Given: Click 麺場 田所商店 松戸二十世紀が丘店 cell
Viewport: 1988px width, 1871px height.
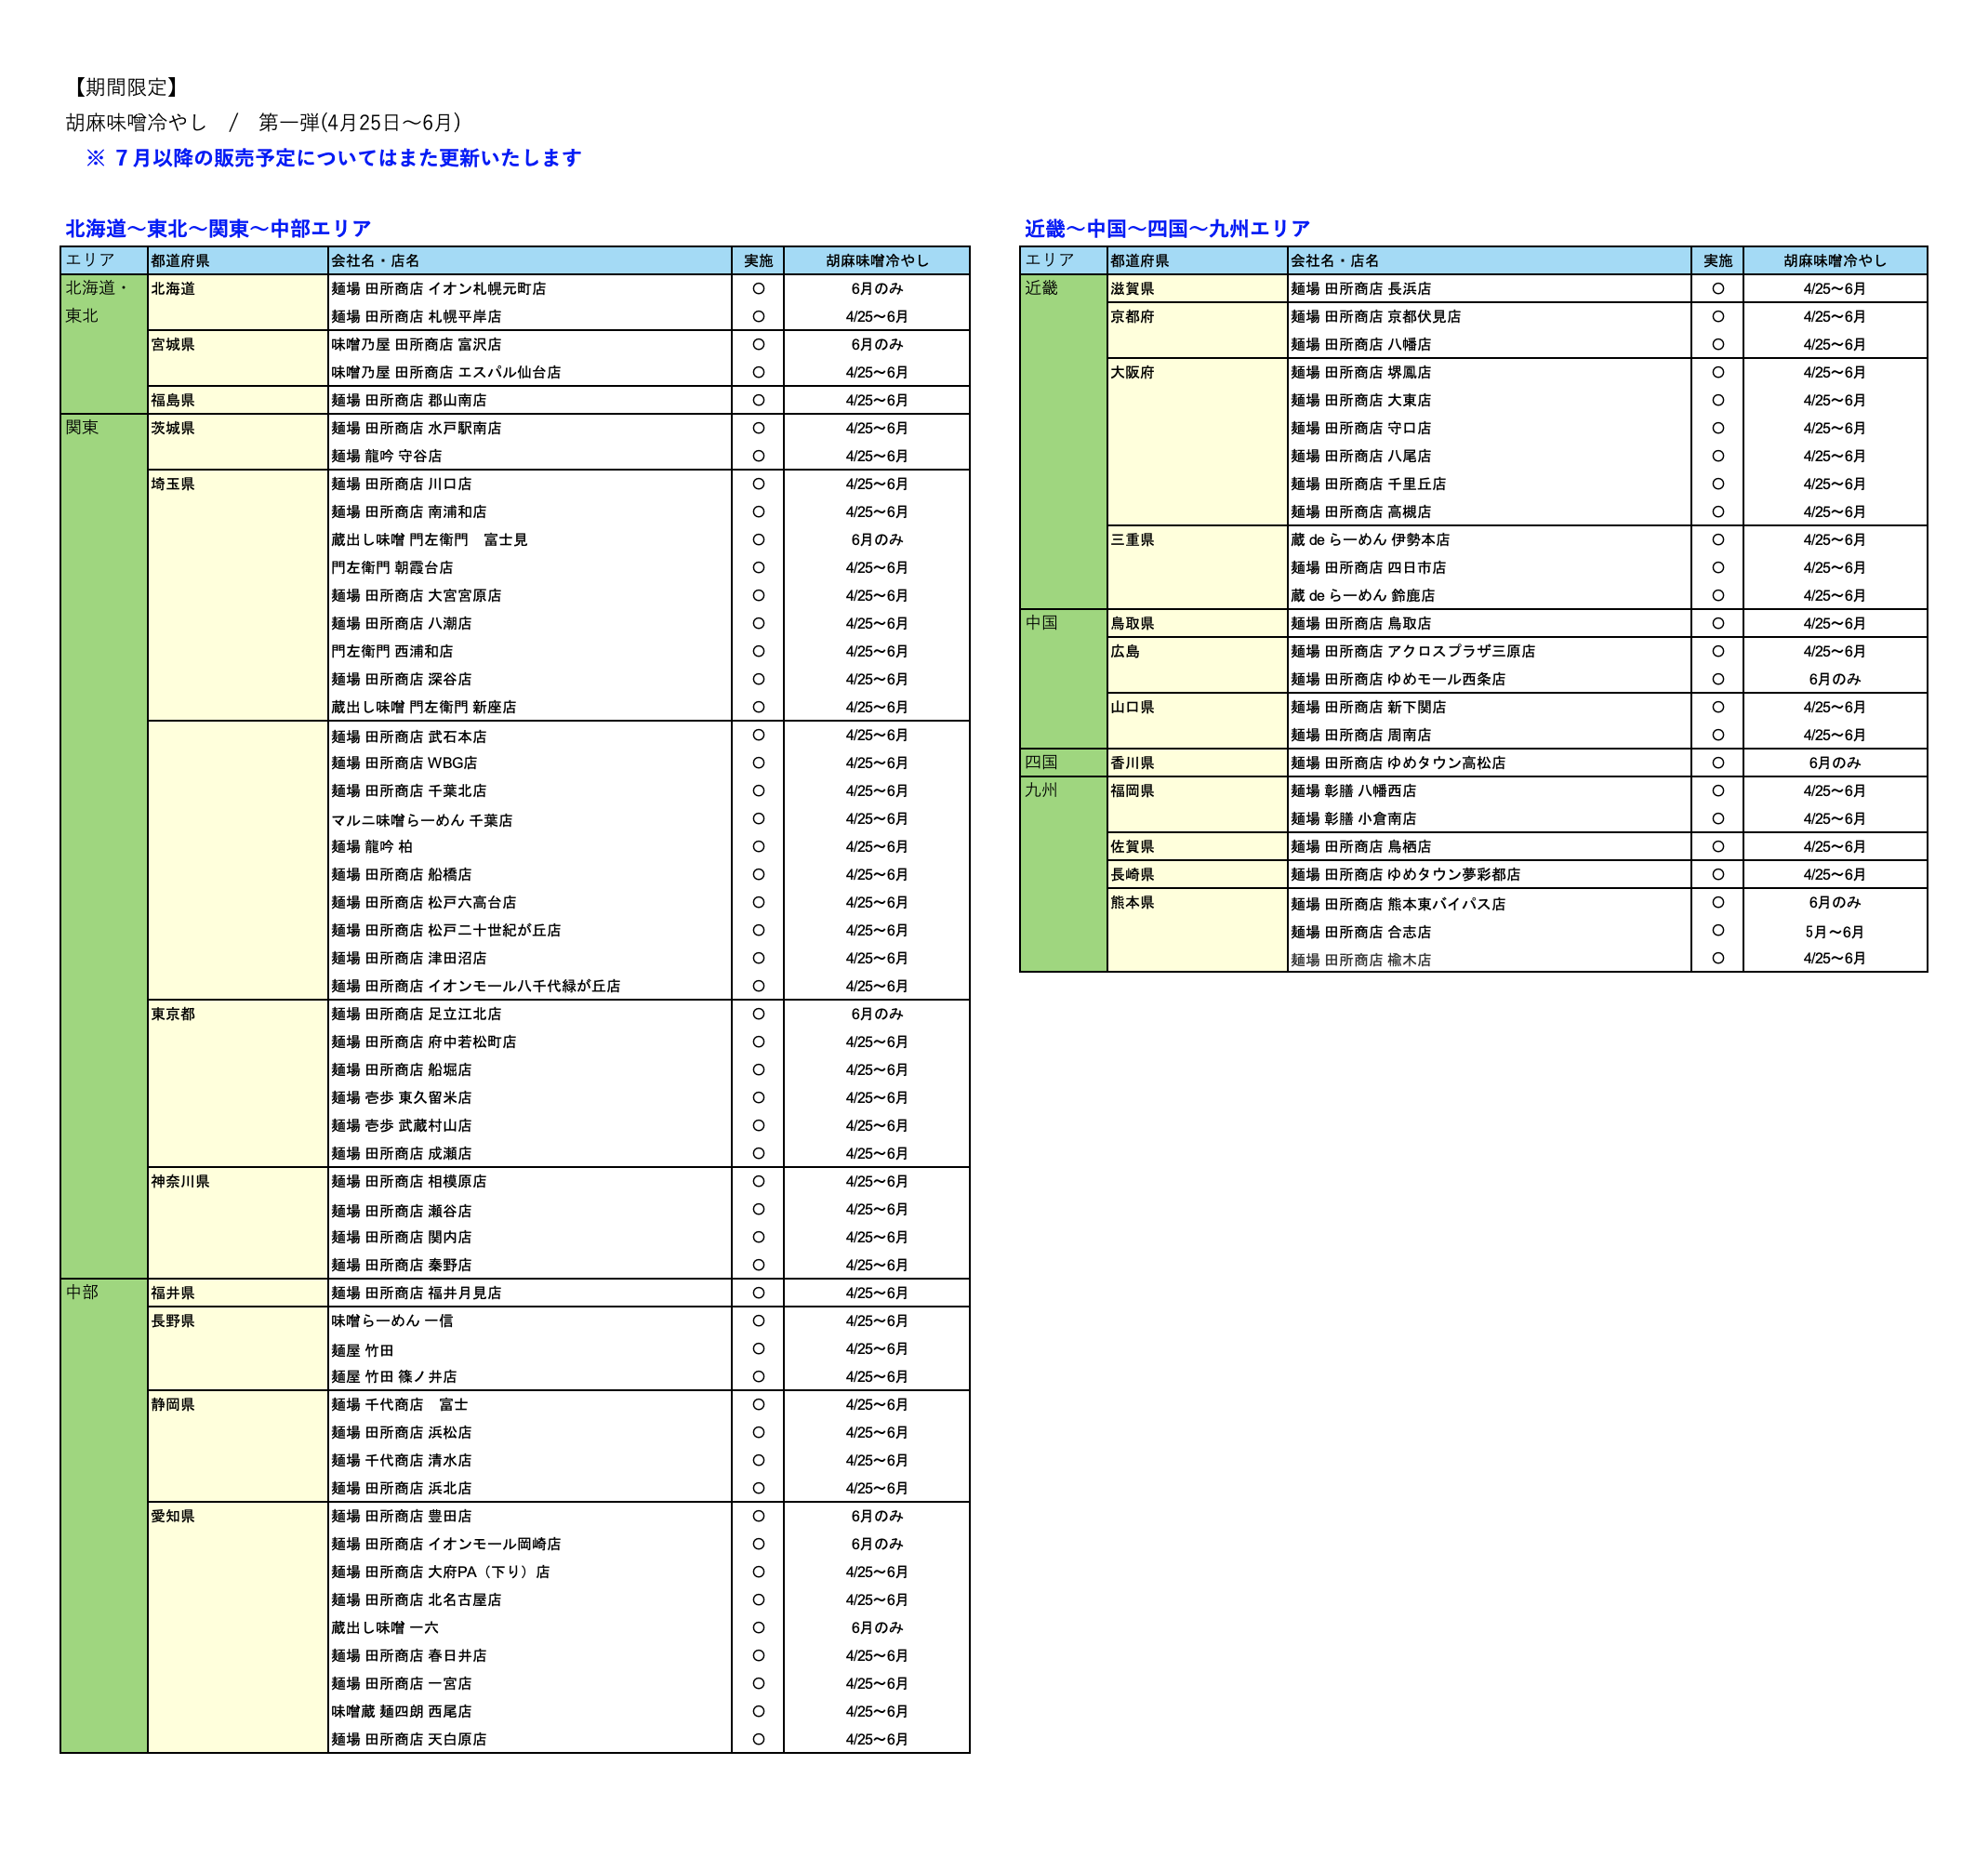Looking at the screenshot, I should coord(530,930).
